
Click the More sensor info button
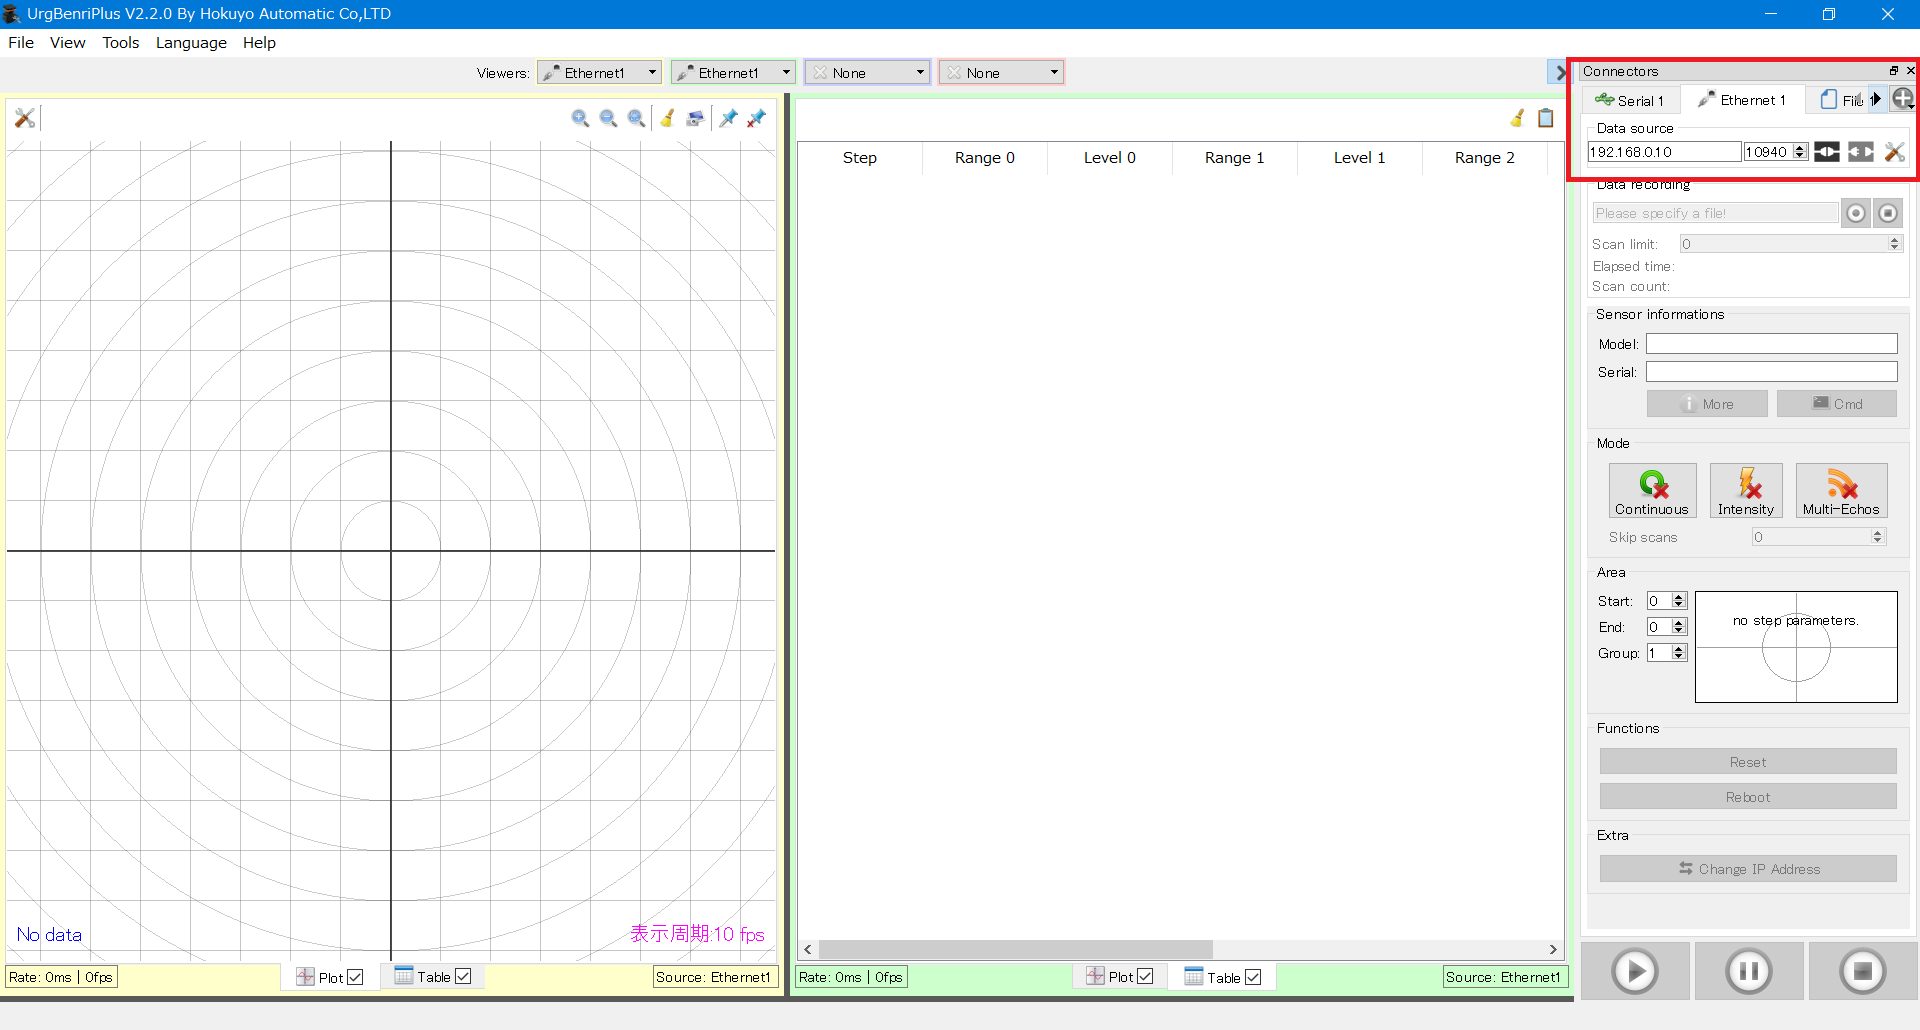[1707, 404]
